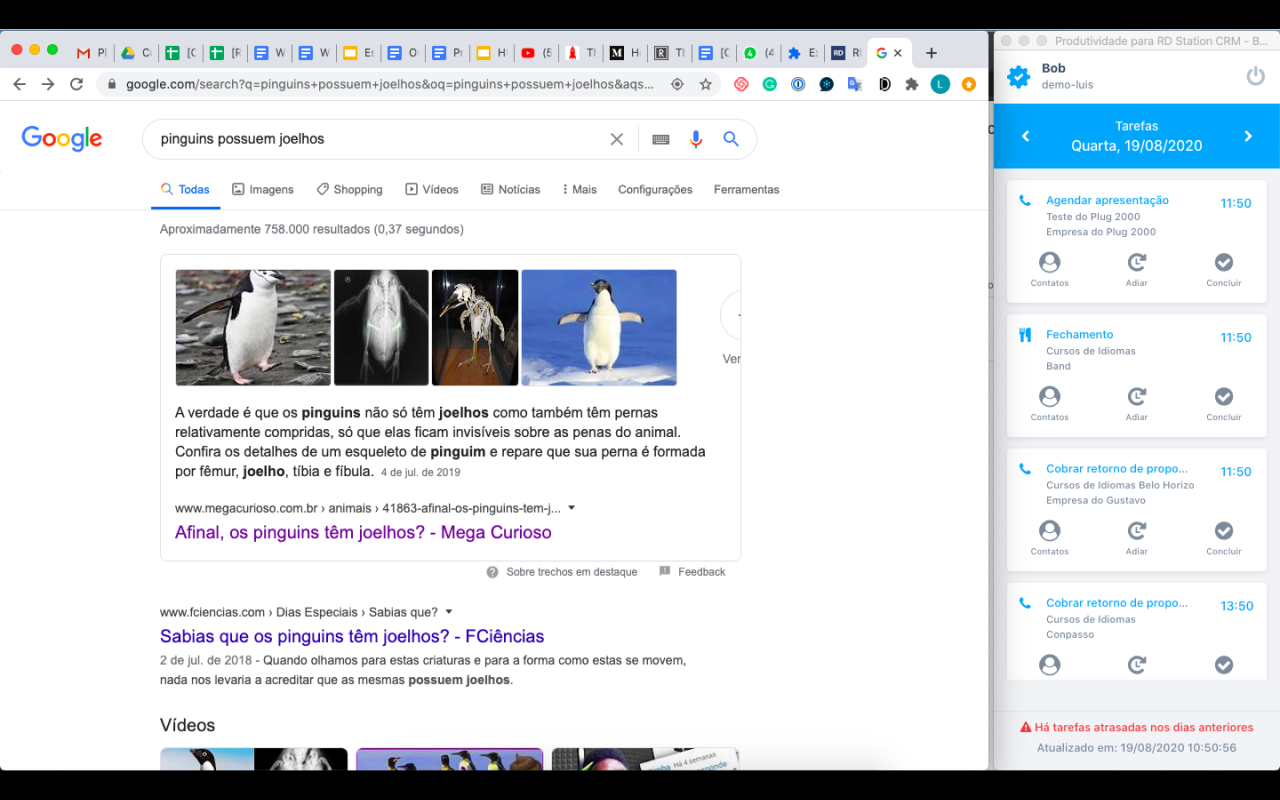Mark Agendar apresentação task as Concluir

1224,269
